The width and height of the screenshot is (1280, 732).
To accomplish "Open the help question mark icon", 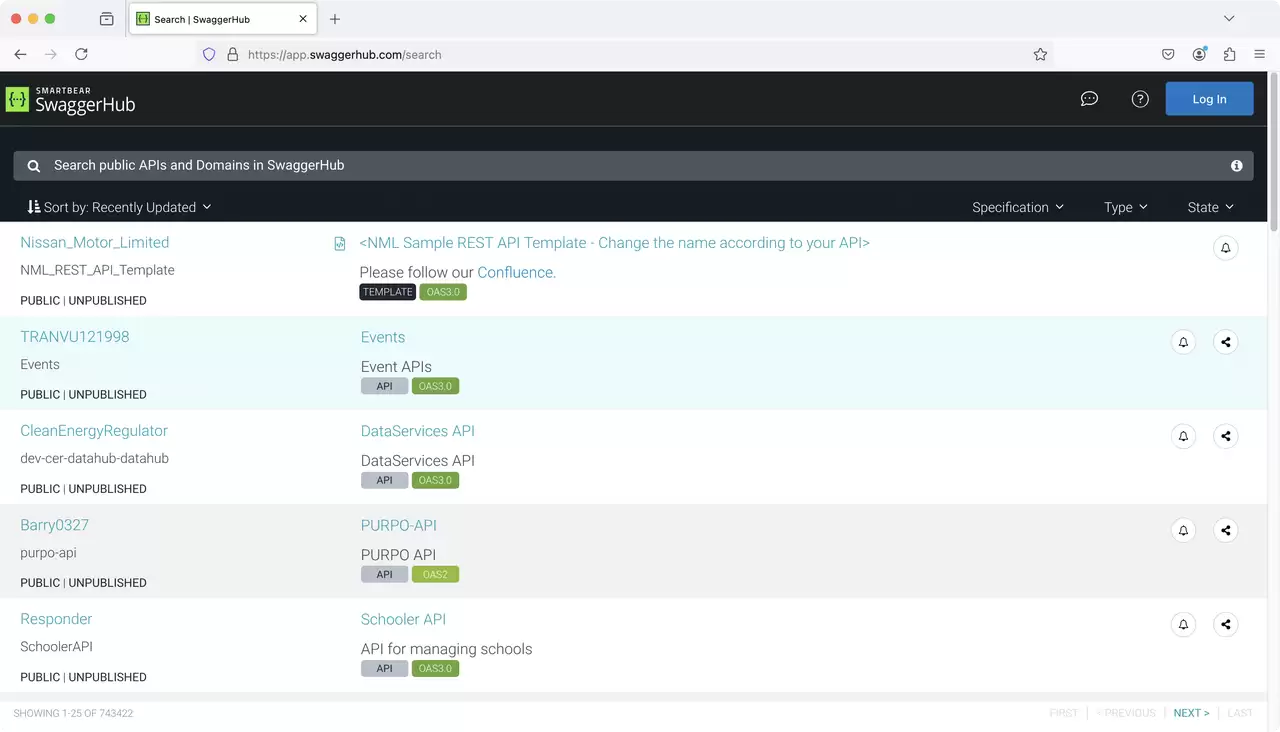I will point(1140,99).
